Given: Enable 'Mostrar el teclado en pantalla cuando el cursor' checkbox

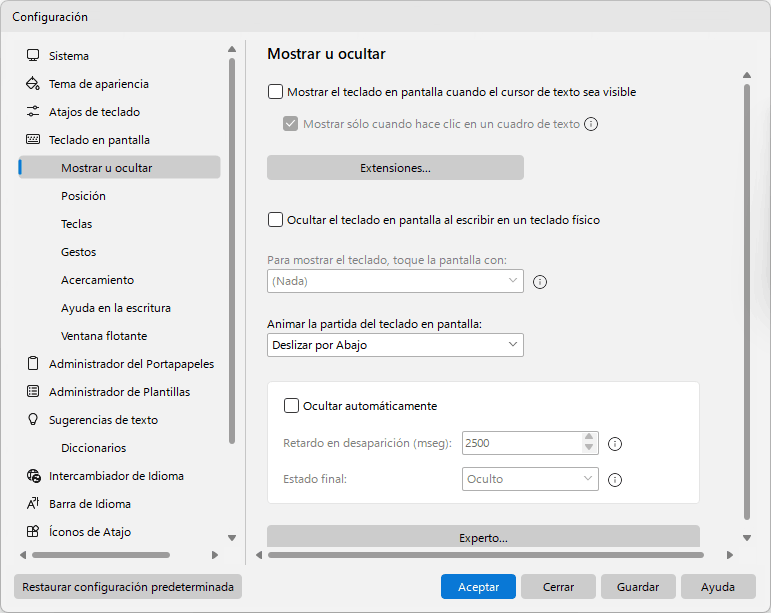Looking at the screenshot, I should coord(275,92).
